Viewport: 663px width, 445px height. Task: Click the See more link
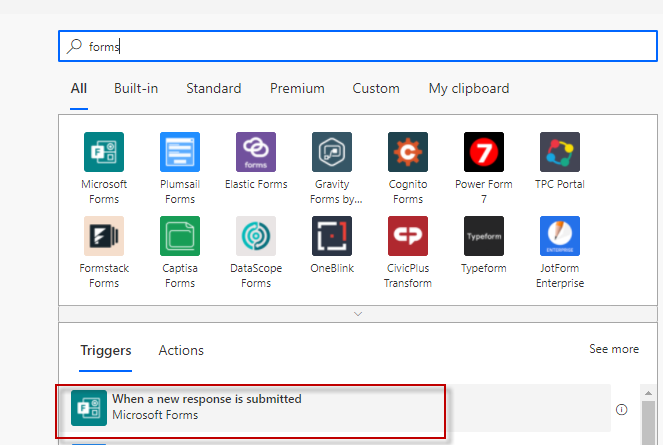coord(614,349)
